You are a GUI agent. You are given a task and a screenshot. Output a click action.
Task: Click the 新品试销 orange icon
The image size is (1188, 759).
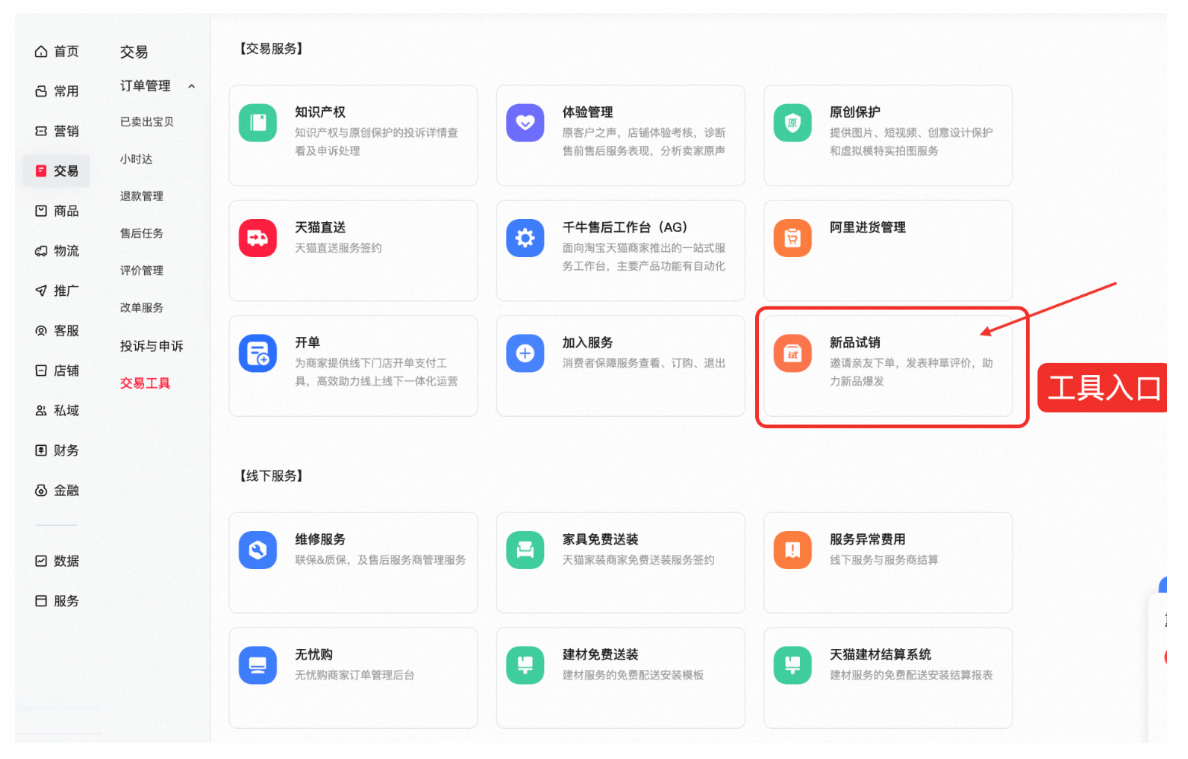point(793,353)
